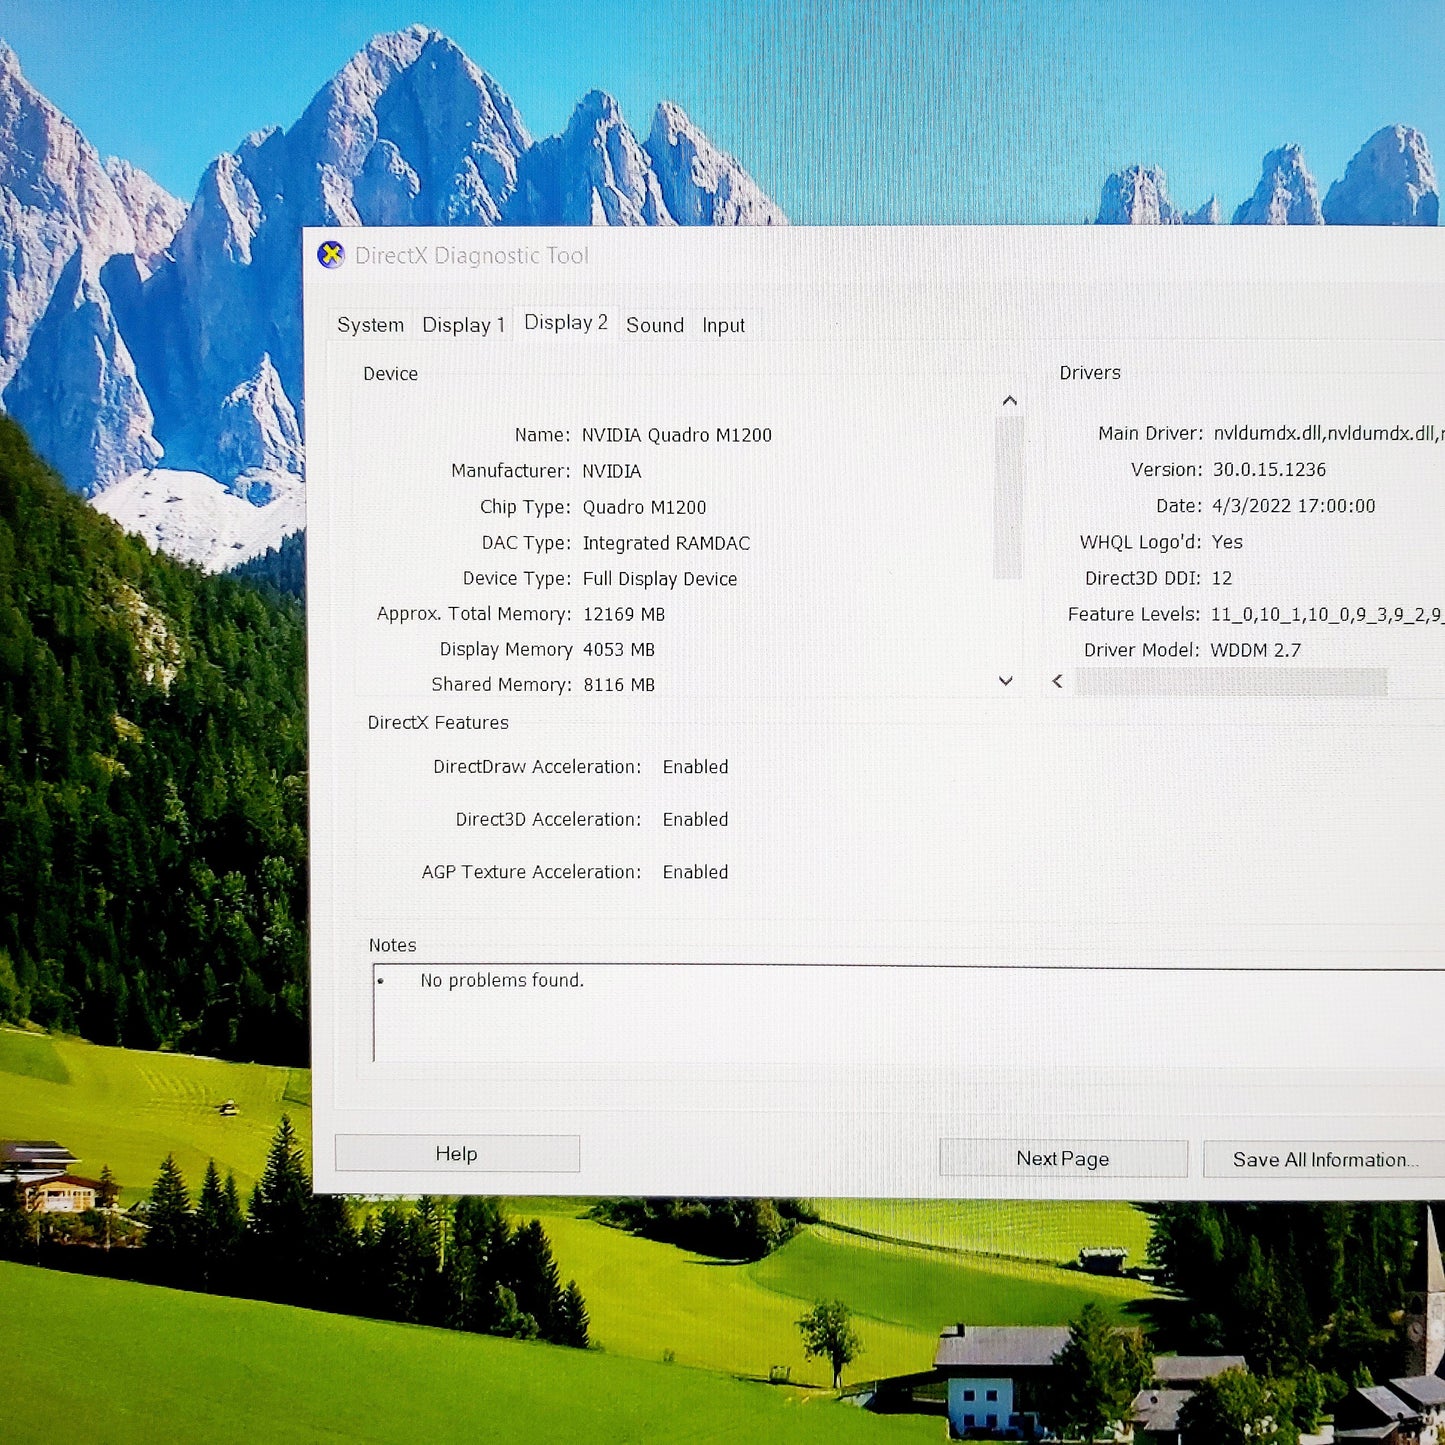Select the Display 2 tab
The width and height of the screenshot is (1445, 1445).
coord(565,323)
